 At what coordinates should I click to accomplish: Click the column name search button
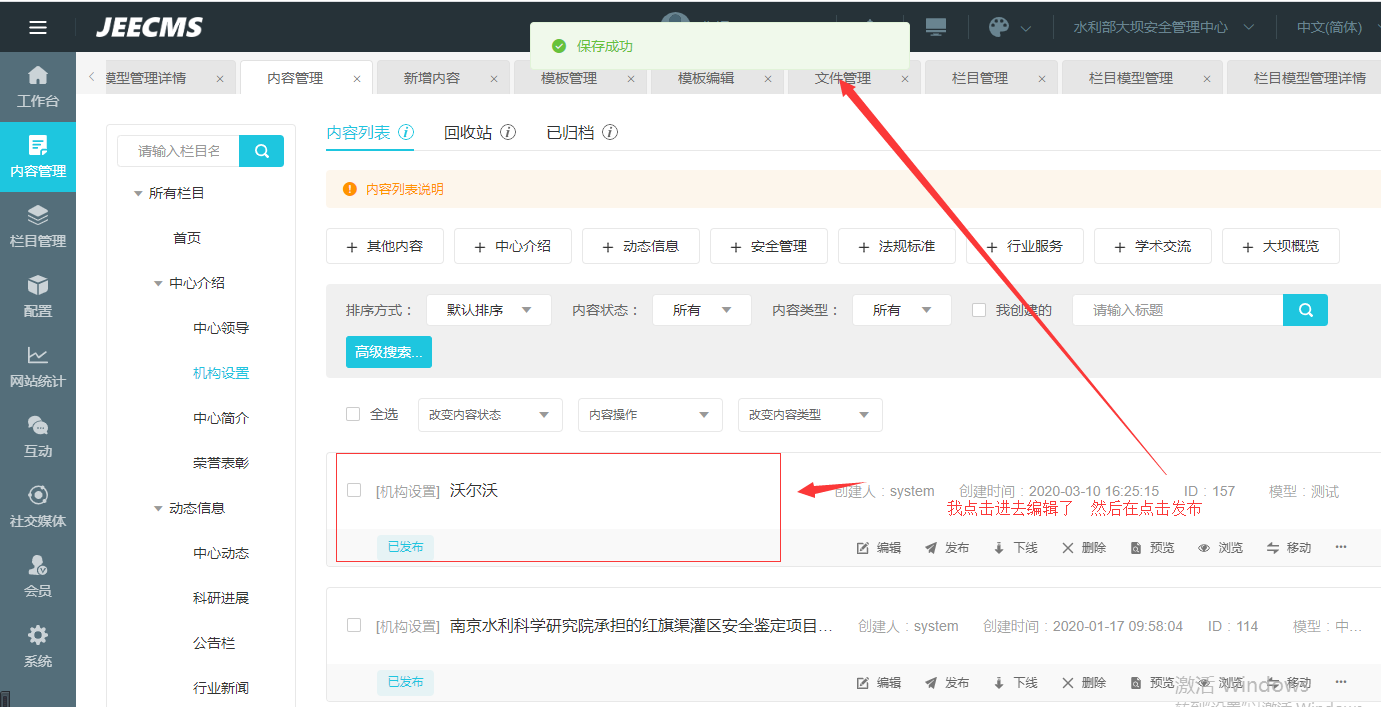click(262, 151)
